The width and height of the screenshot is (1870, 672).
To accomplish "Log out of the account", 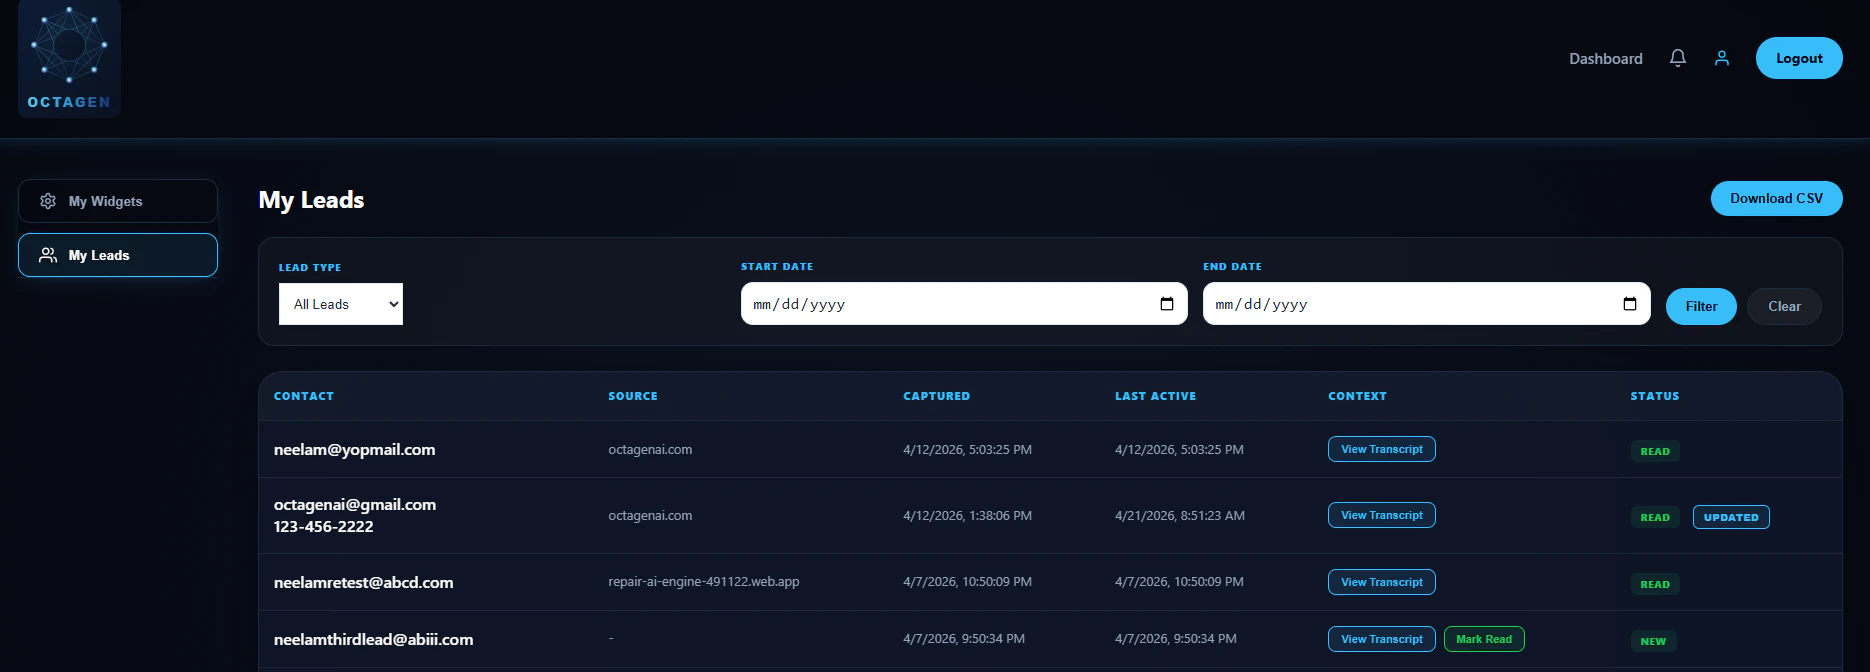I will pyautogui.click(x=1799, y=58).
